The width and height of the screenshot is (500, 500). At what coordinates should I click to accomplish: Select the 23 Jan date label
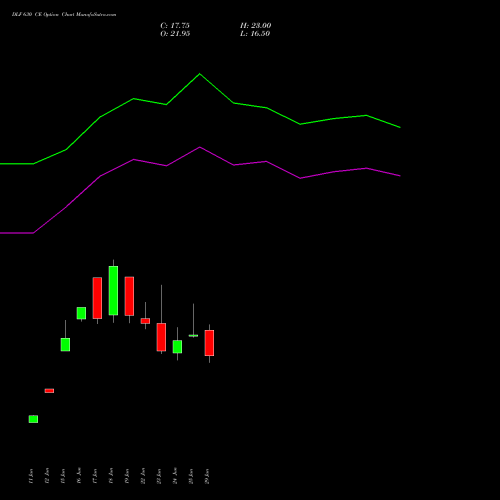(x=159, y=476)
